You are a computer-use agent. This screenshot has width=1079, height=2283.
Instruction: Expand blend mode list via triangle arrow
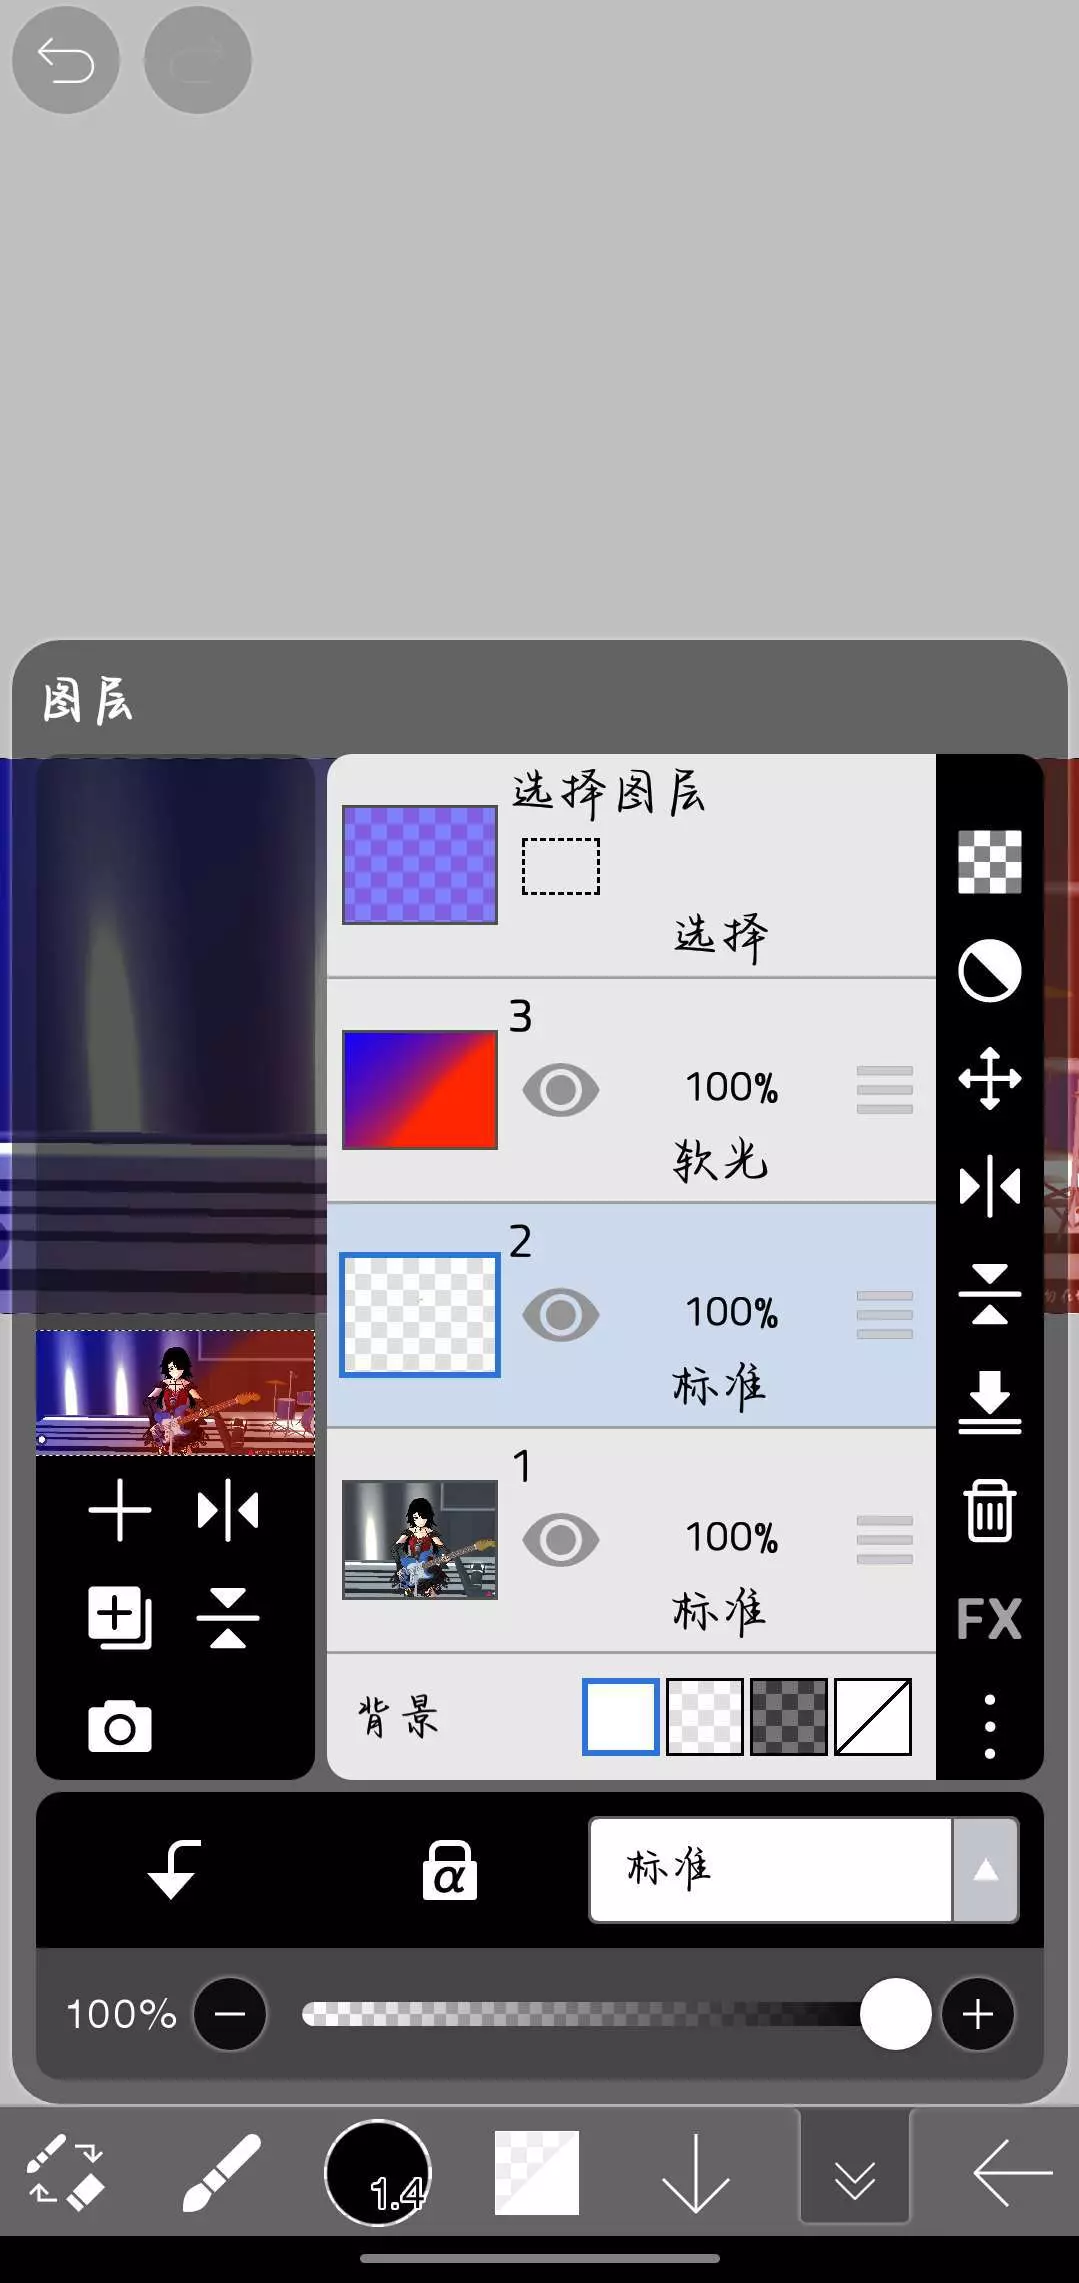986,1870
